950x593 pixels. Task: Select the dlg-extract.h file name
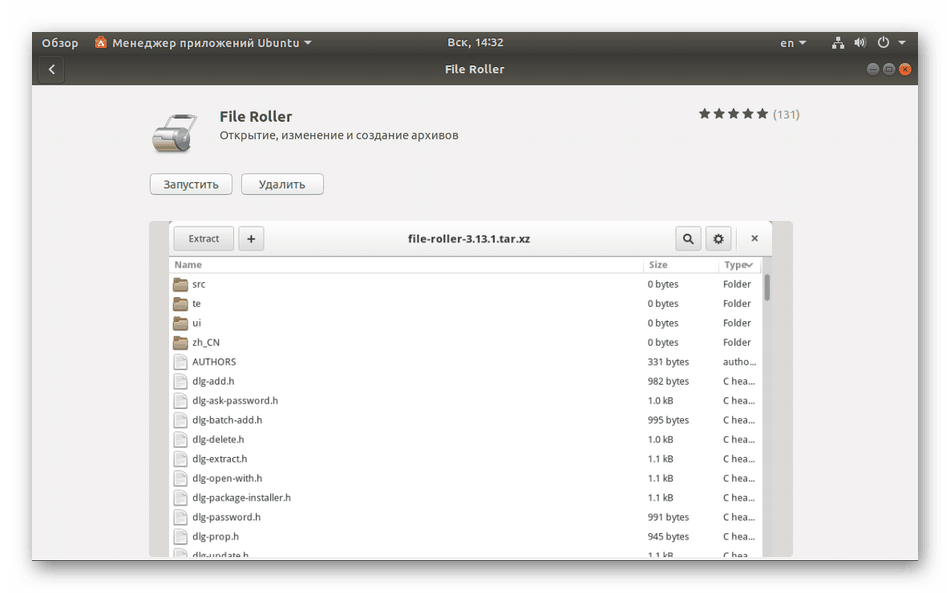[x=220, y=459]
